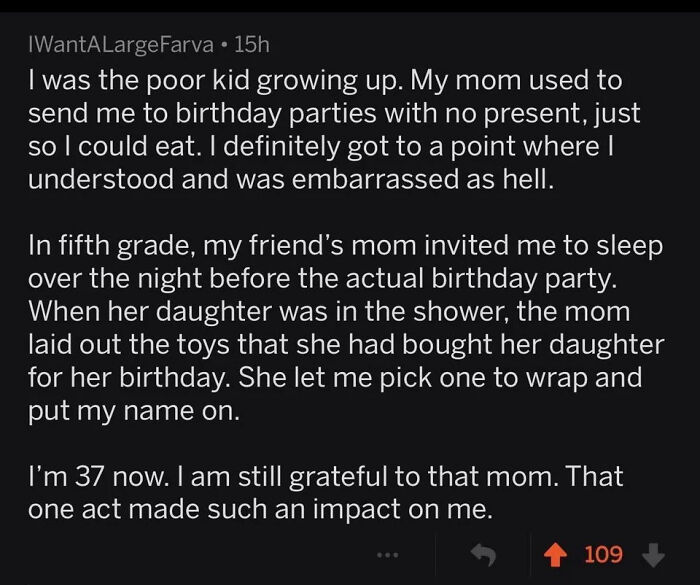Viewport: 700px width, 585px height.
Task: Downvote the comment by IWantALargeFarva
Action: click(652, 553)
